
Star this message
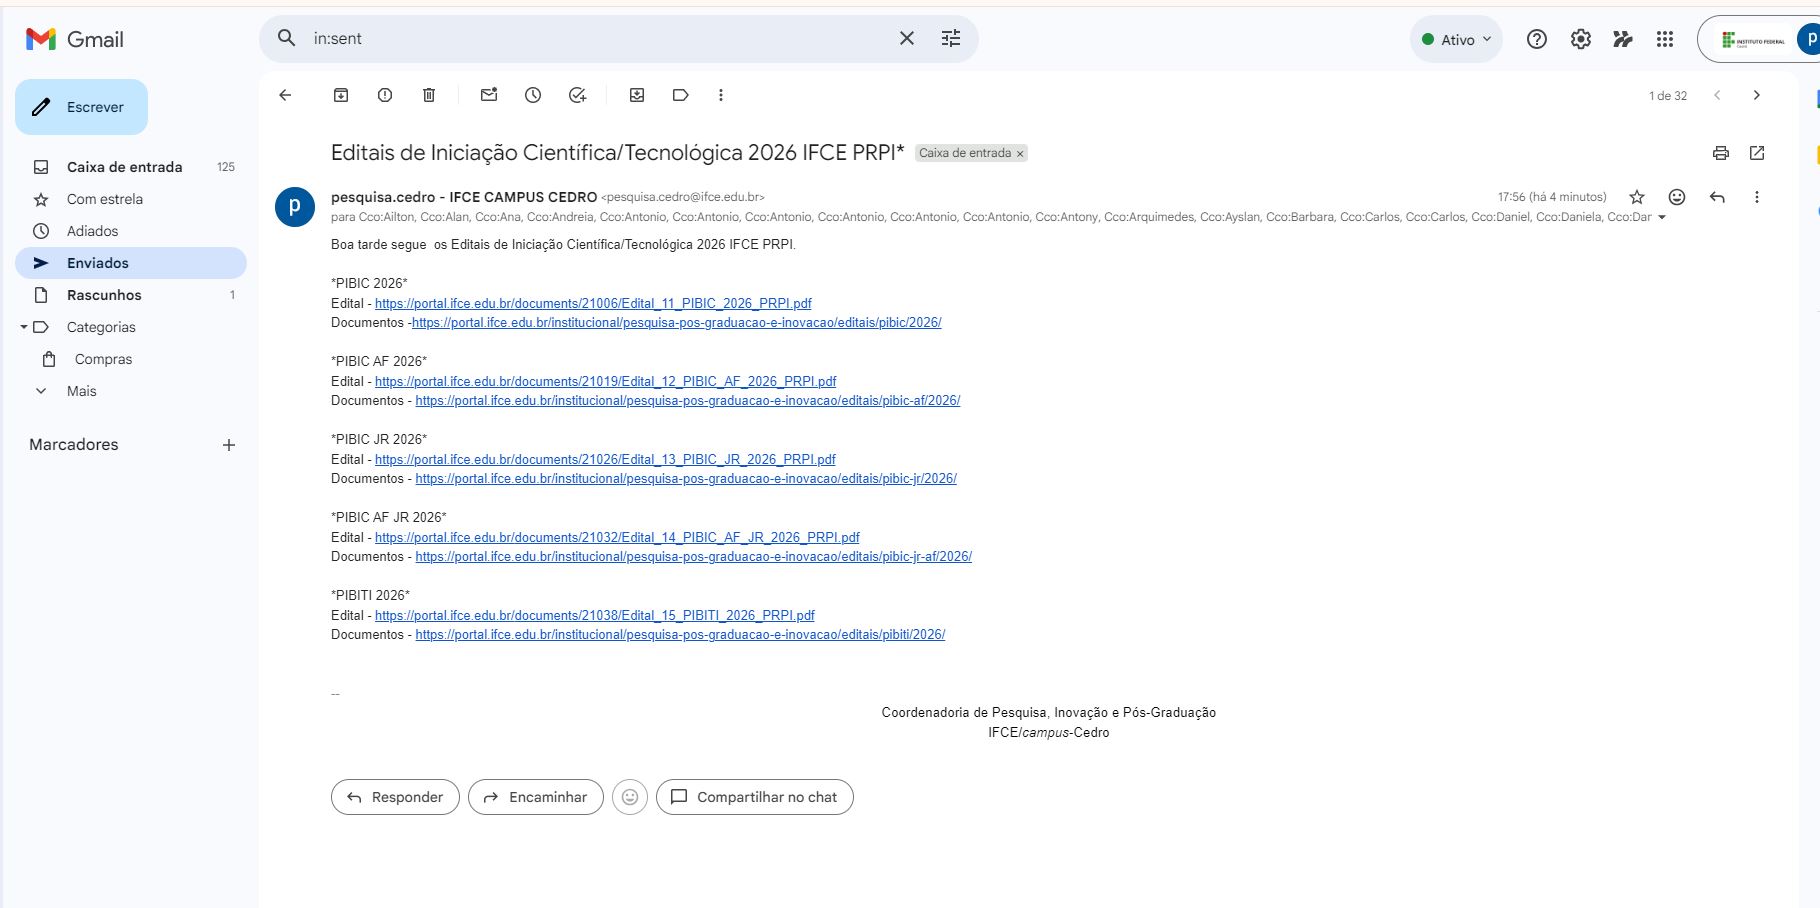point(1637,197)
